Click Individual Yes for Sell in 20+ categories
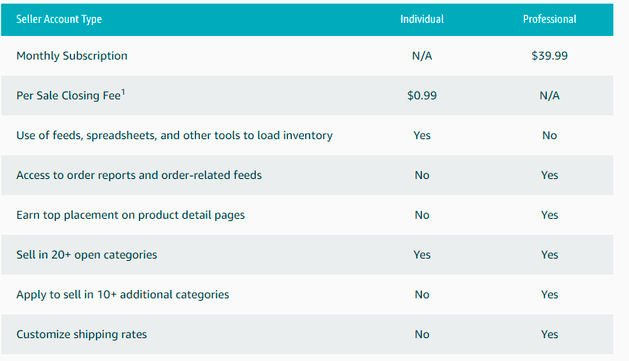 422,255
